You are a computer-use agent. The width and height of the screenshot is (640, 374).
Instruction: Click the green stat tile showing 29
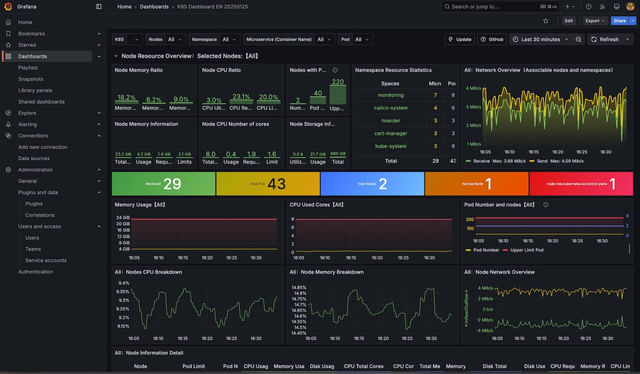pos(164,184)
